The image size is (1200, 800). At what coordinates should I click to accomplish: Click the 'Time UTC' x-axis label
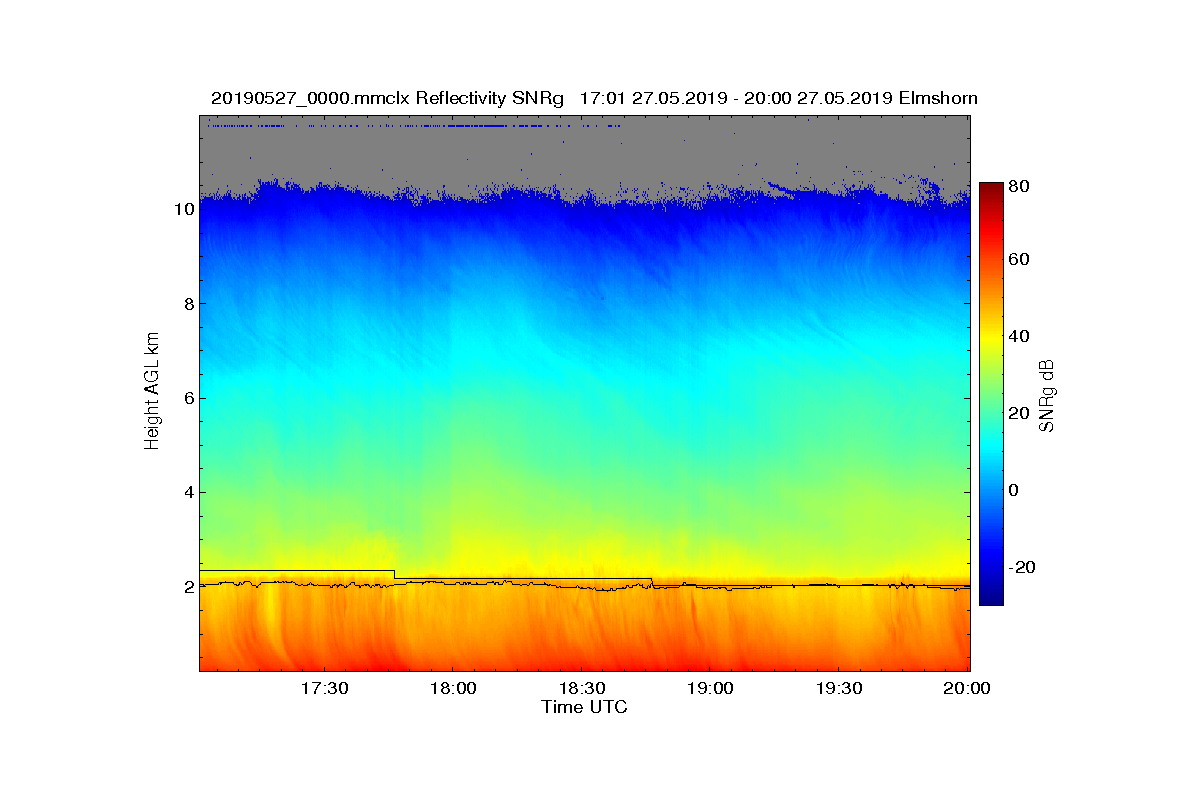pos(585,707)
